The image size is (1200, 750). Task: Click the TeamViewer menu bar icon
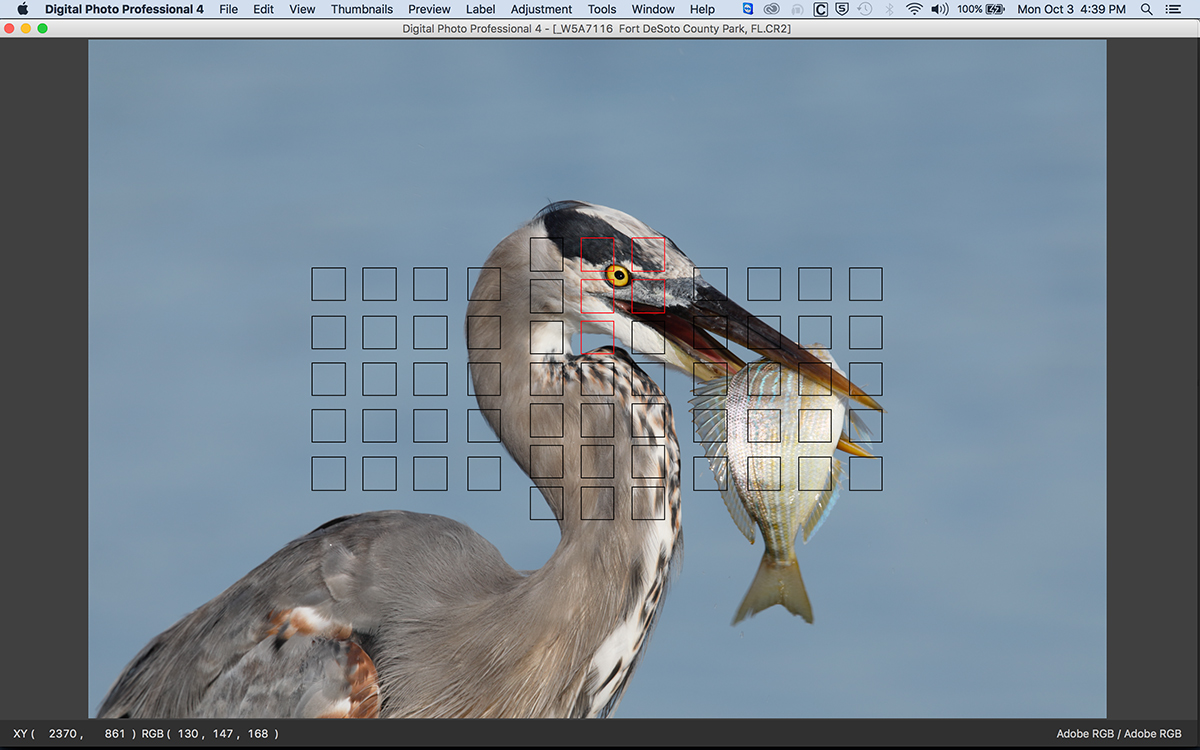pyautogui.click(x=748, y=9)
